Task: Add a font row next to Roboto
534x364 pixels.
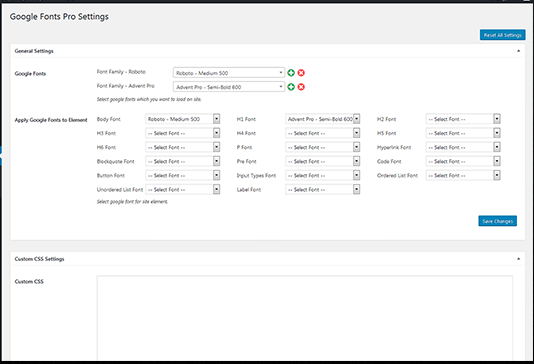Action: coord(291,73)
